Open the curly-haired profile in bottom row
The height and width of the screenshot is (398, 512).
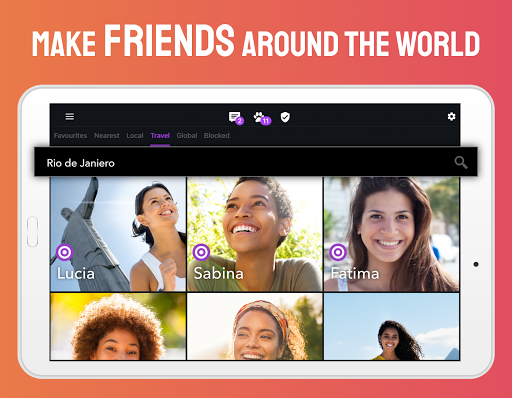[118, 326]
